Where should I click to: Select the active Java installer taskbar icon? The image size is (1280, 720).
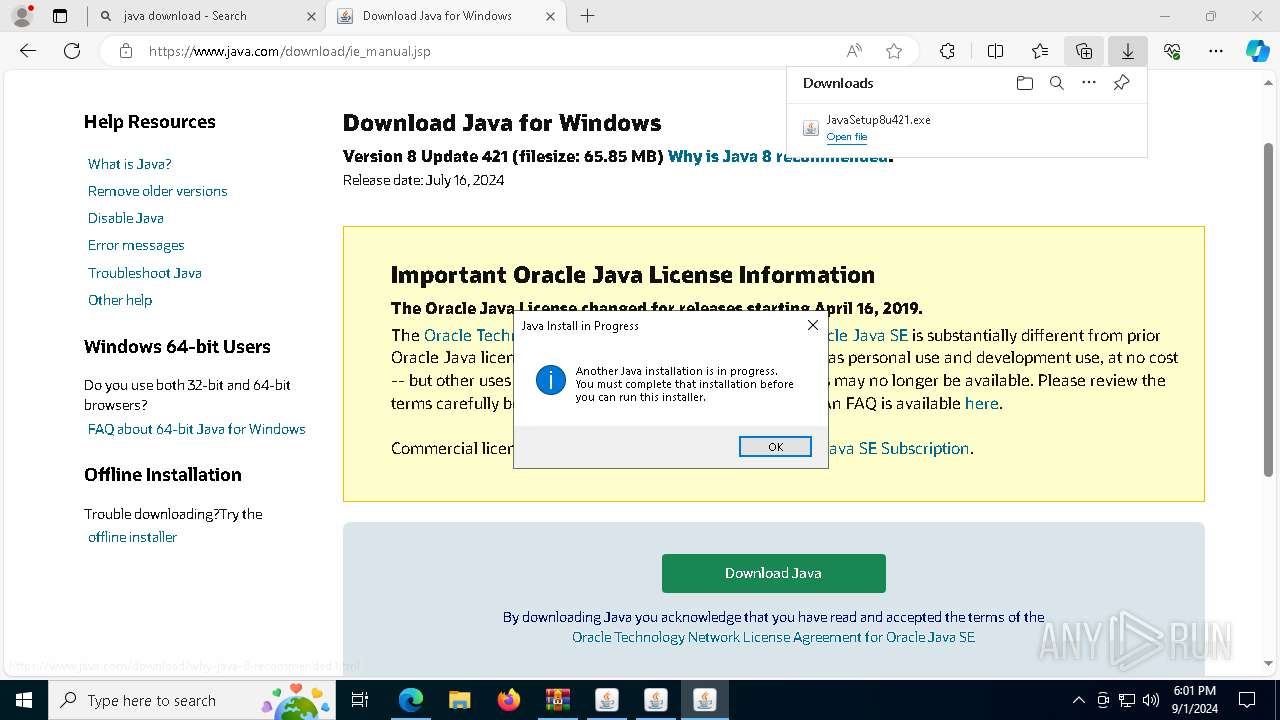tap(705, 700)
